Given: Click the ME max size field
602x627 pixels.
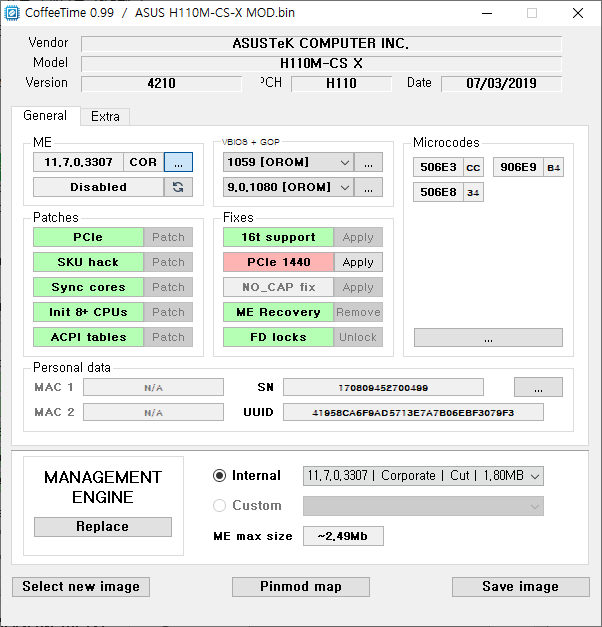Looking at the screenshot, I should point(343,536).
